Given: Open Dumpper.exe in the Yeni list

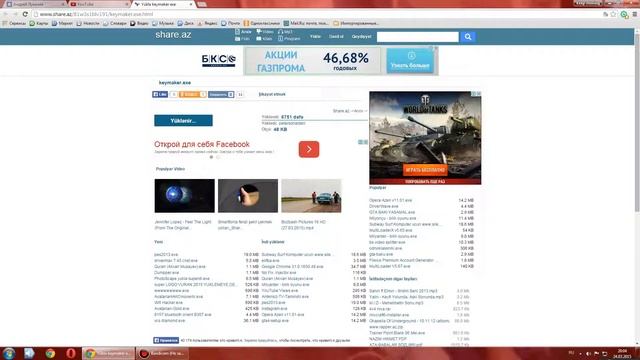Looking at the screenshot, I should coord(167,273).
